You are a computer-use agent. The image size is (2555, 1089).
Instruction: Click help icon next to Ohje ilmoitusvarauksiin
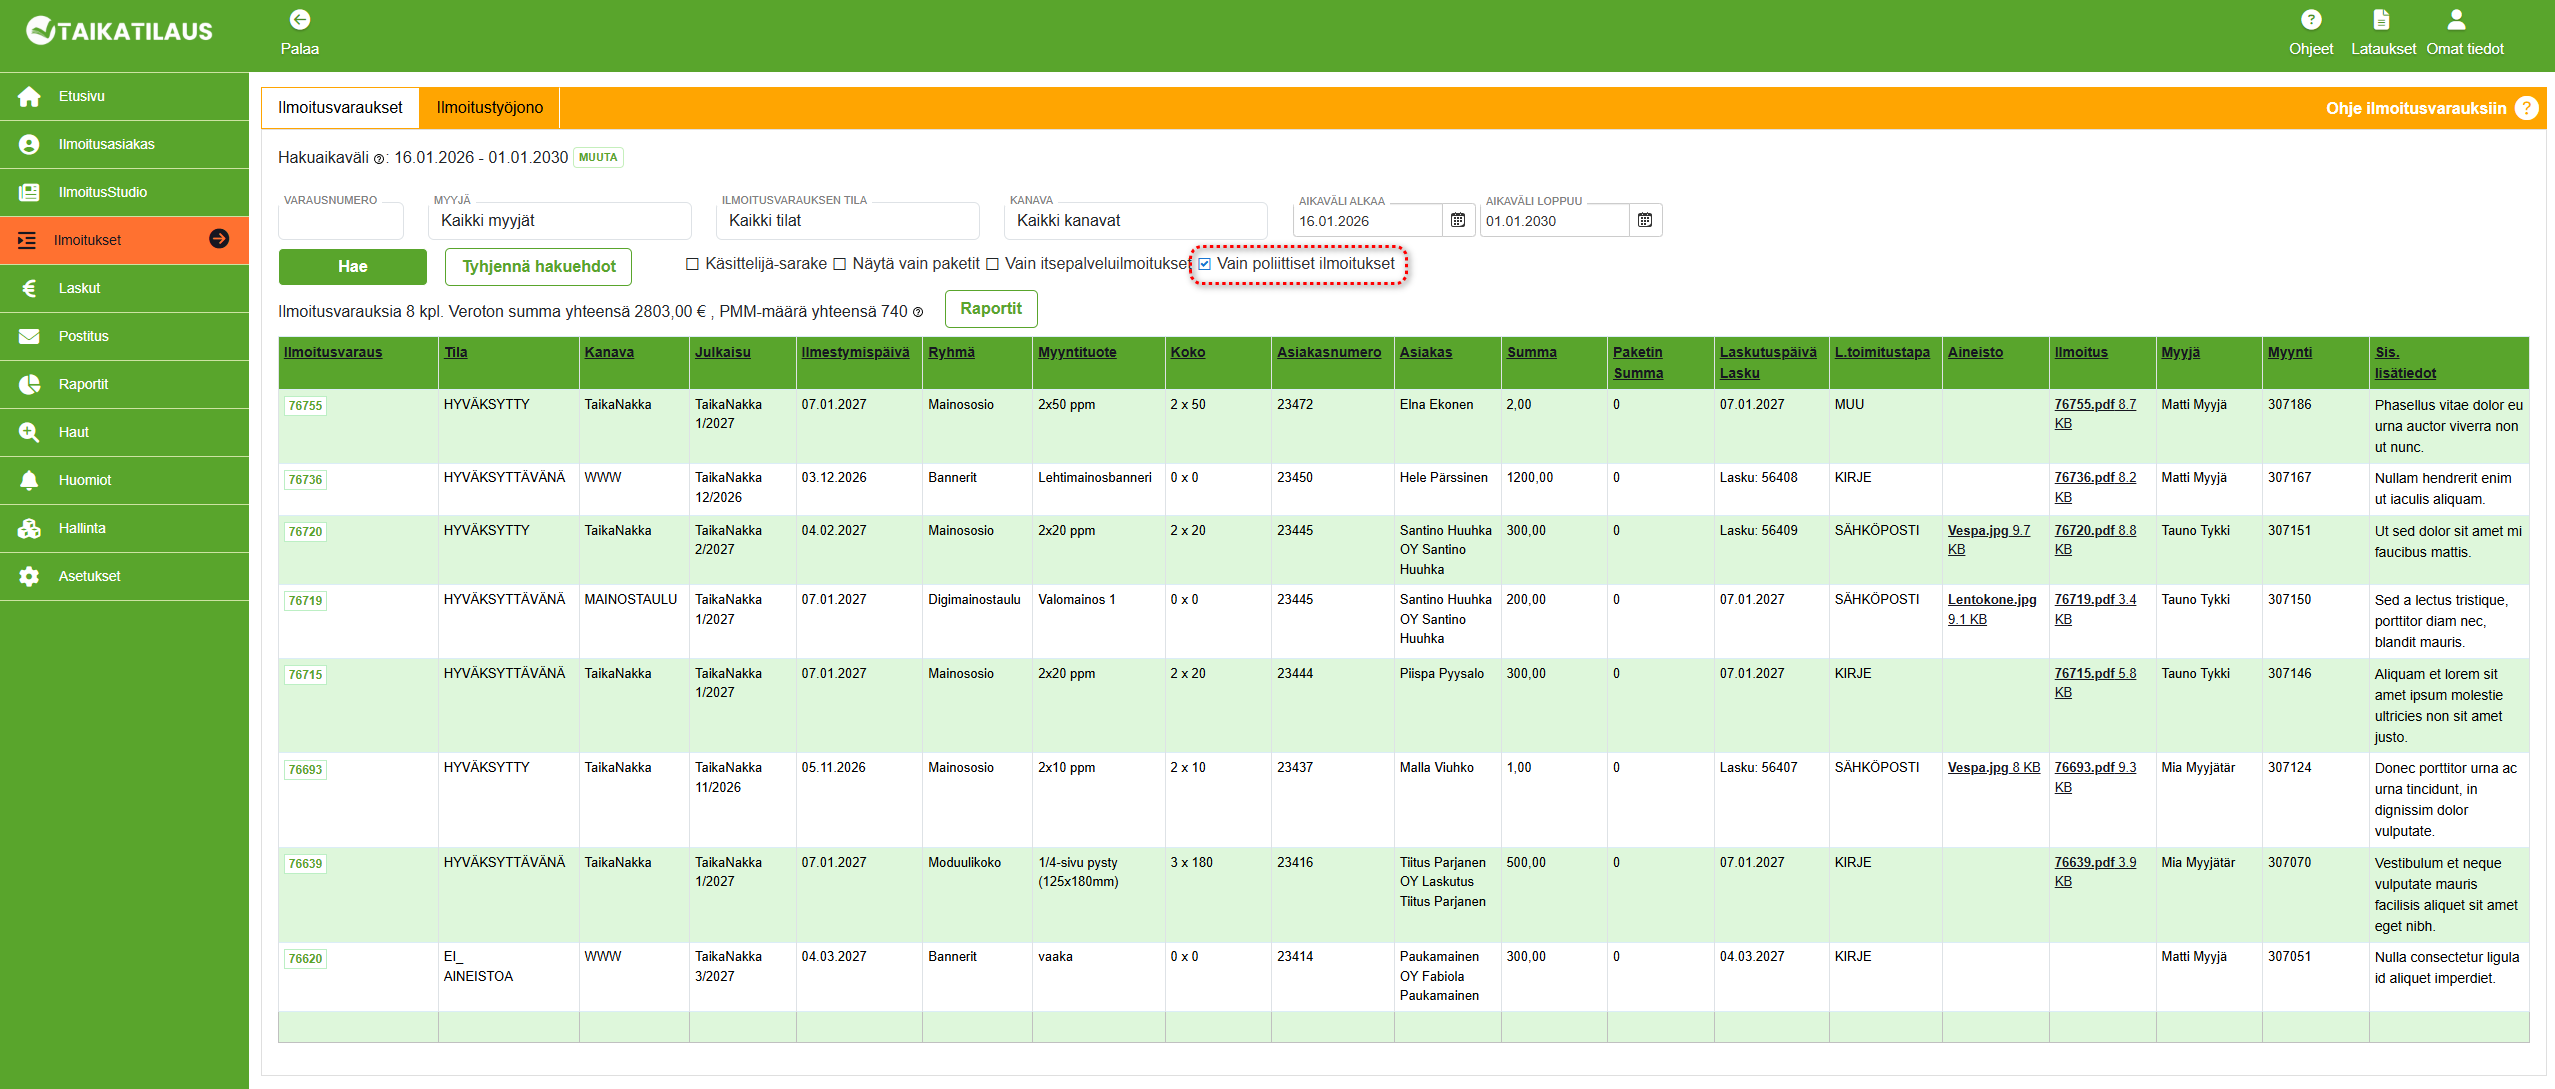(2526, 108)
